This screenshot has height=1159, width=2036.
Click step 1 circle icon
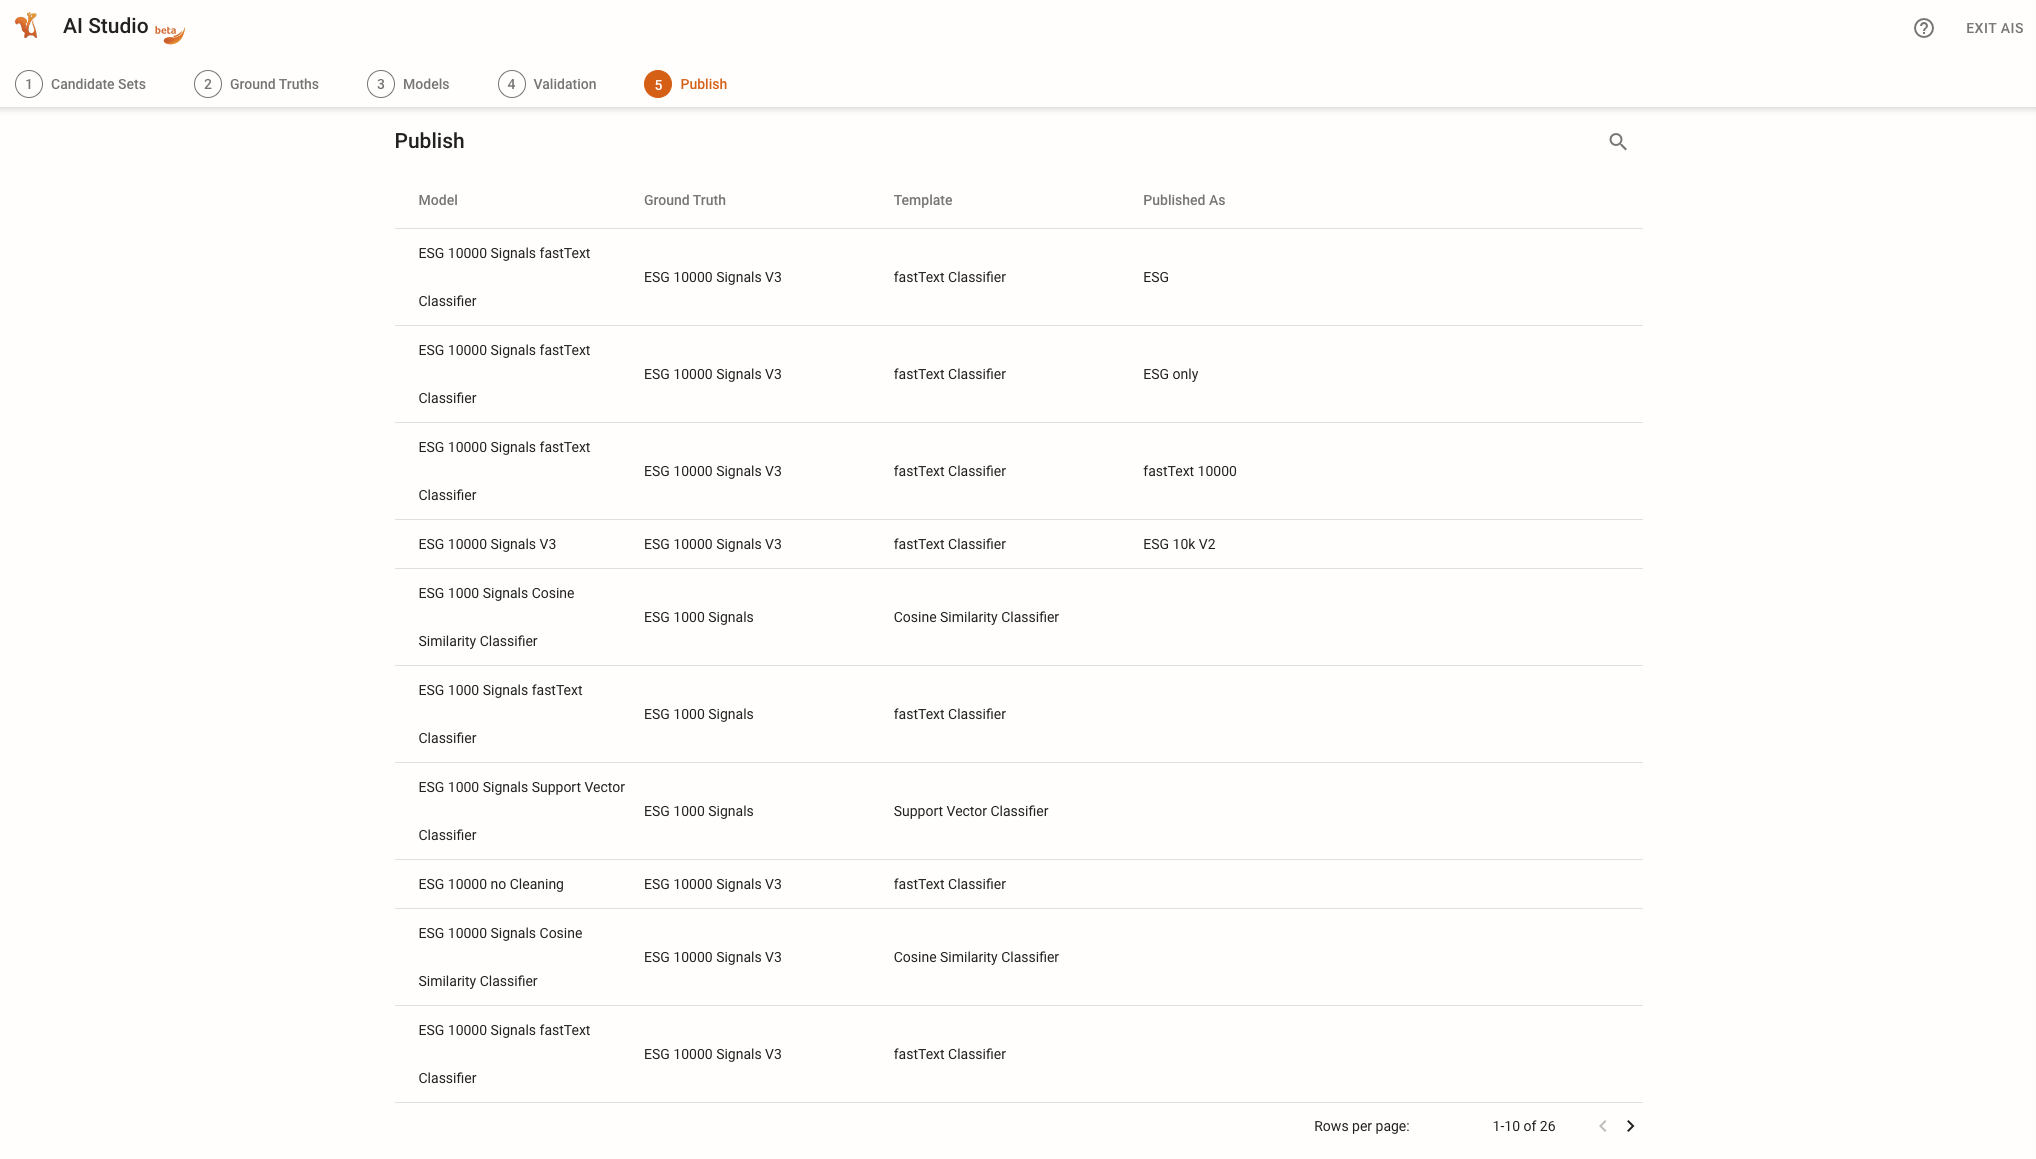(29, 84)
